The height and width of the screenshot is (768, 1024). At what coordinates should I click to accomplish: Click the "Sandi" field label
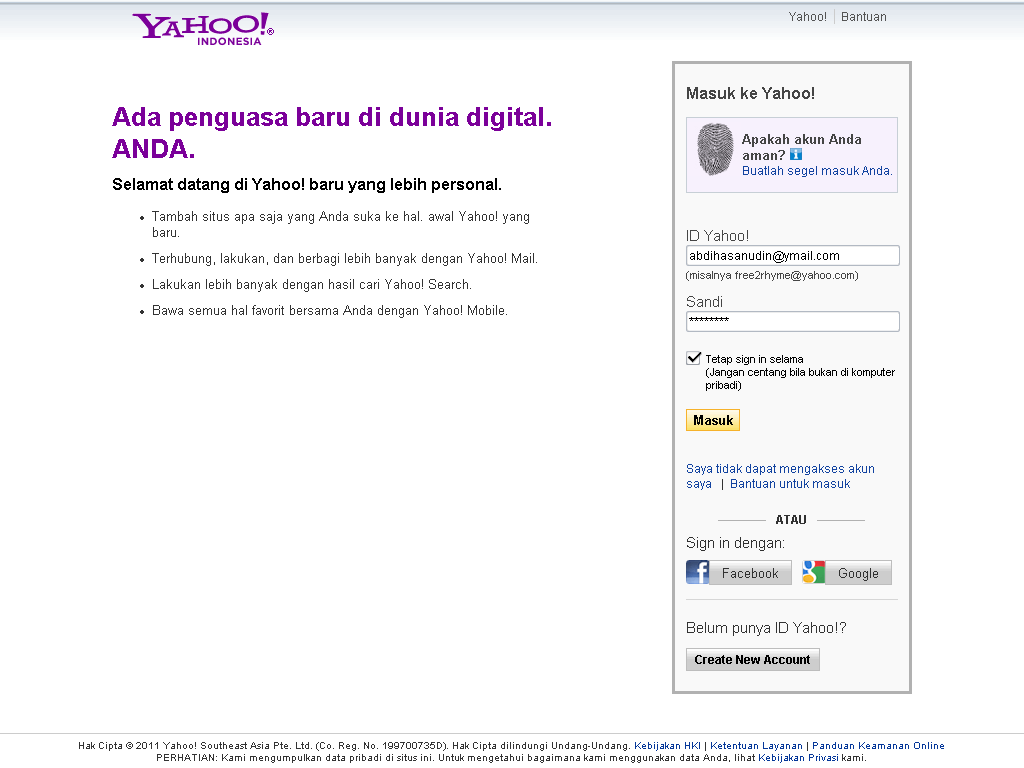[704, 302]
